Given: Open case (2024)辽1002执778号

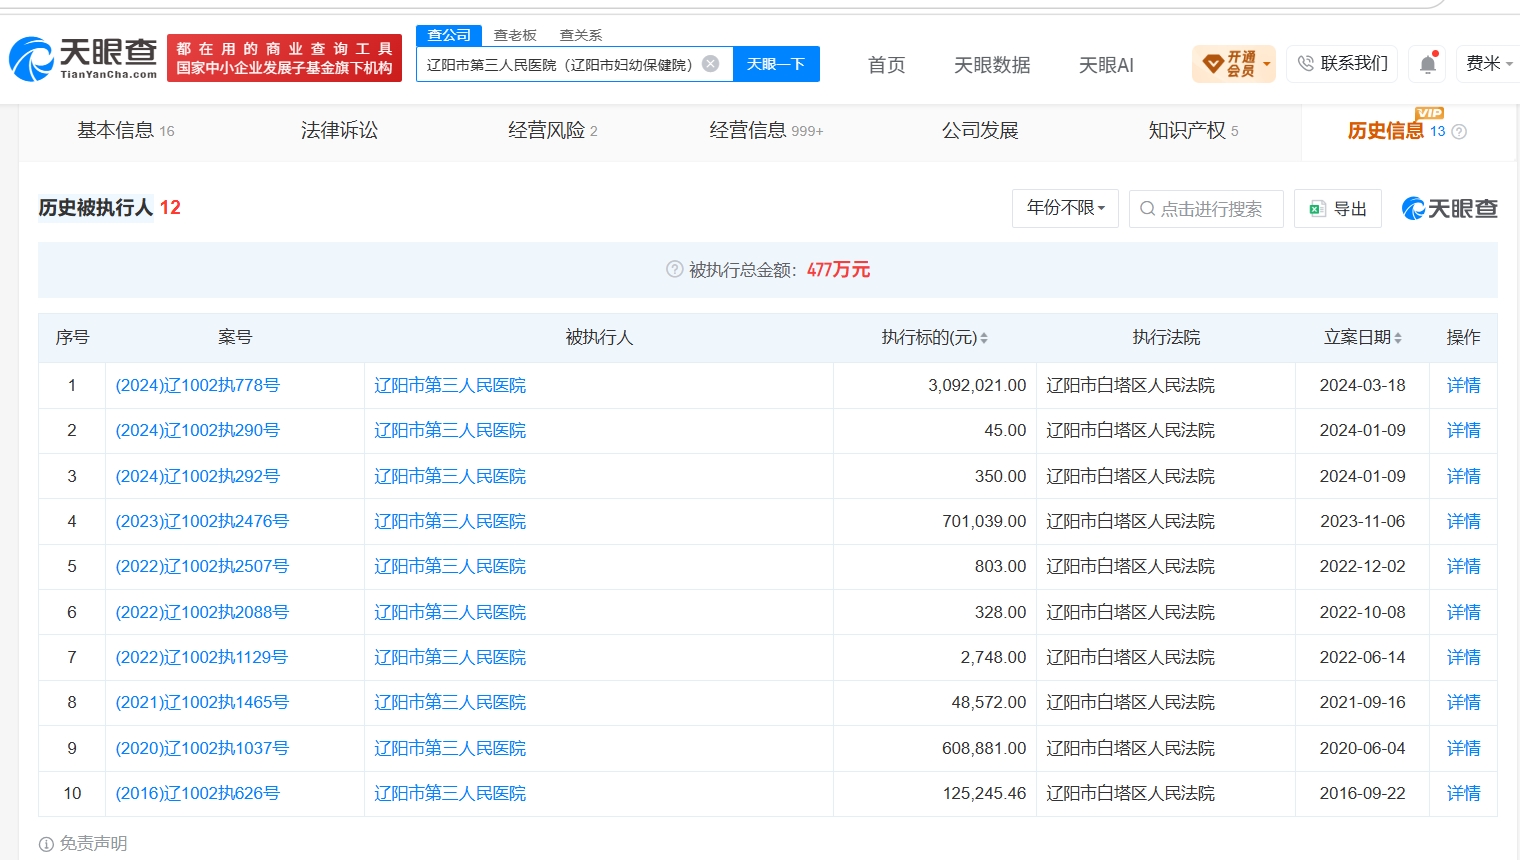Looking at the screenshot, I should (198, 385).
